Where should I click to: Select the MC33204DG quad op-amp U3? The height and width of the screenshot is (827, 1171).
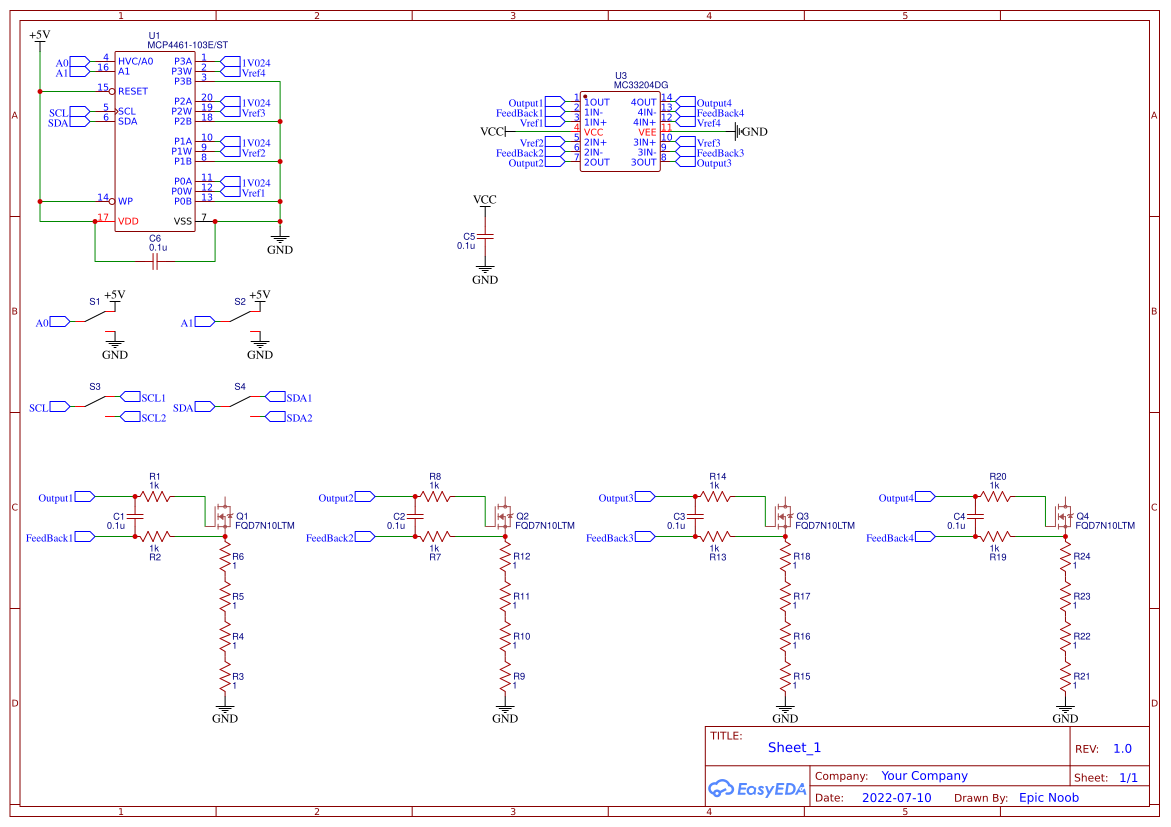pyautogui.click(x=618, y=130)
